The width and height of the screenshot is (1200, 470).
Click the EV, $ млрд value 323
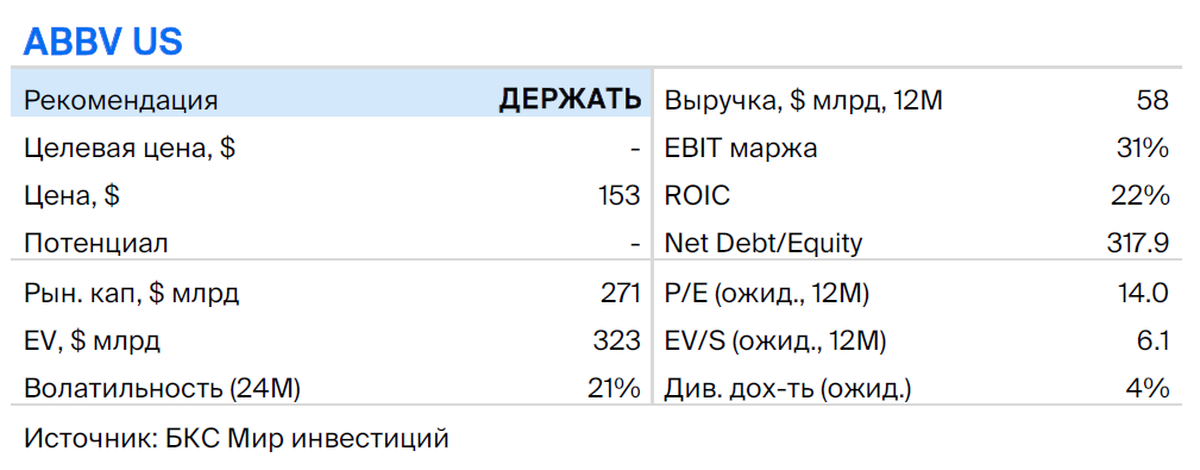click(616, 341)
